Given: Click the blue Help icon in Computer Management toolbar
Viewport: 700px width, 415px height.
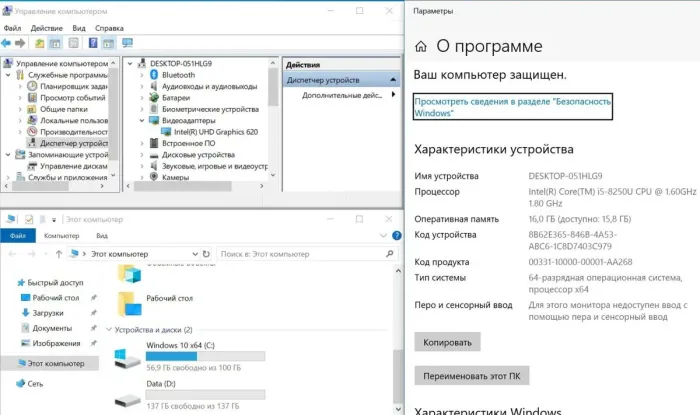Looking at the screenshot, I should click(x=93, y=43).
